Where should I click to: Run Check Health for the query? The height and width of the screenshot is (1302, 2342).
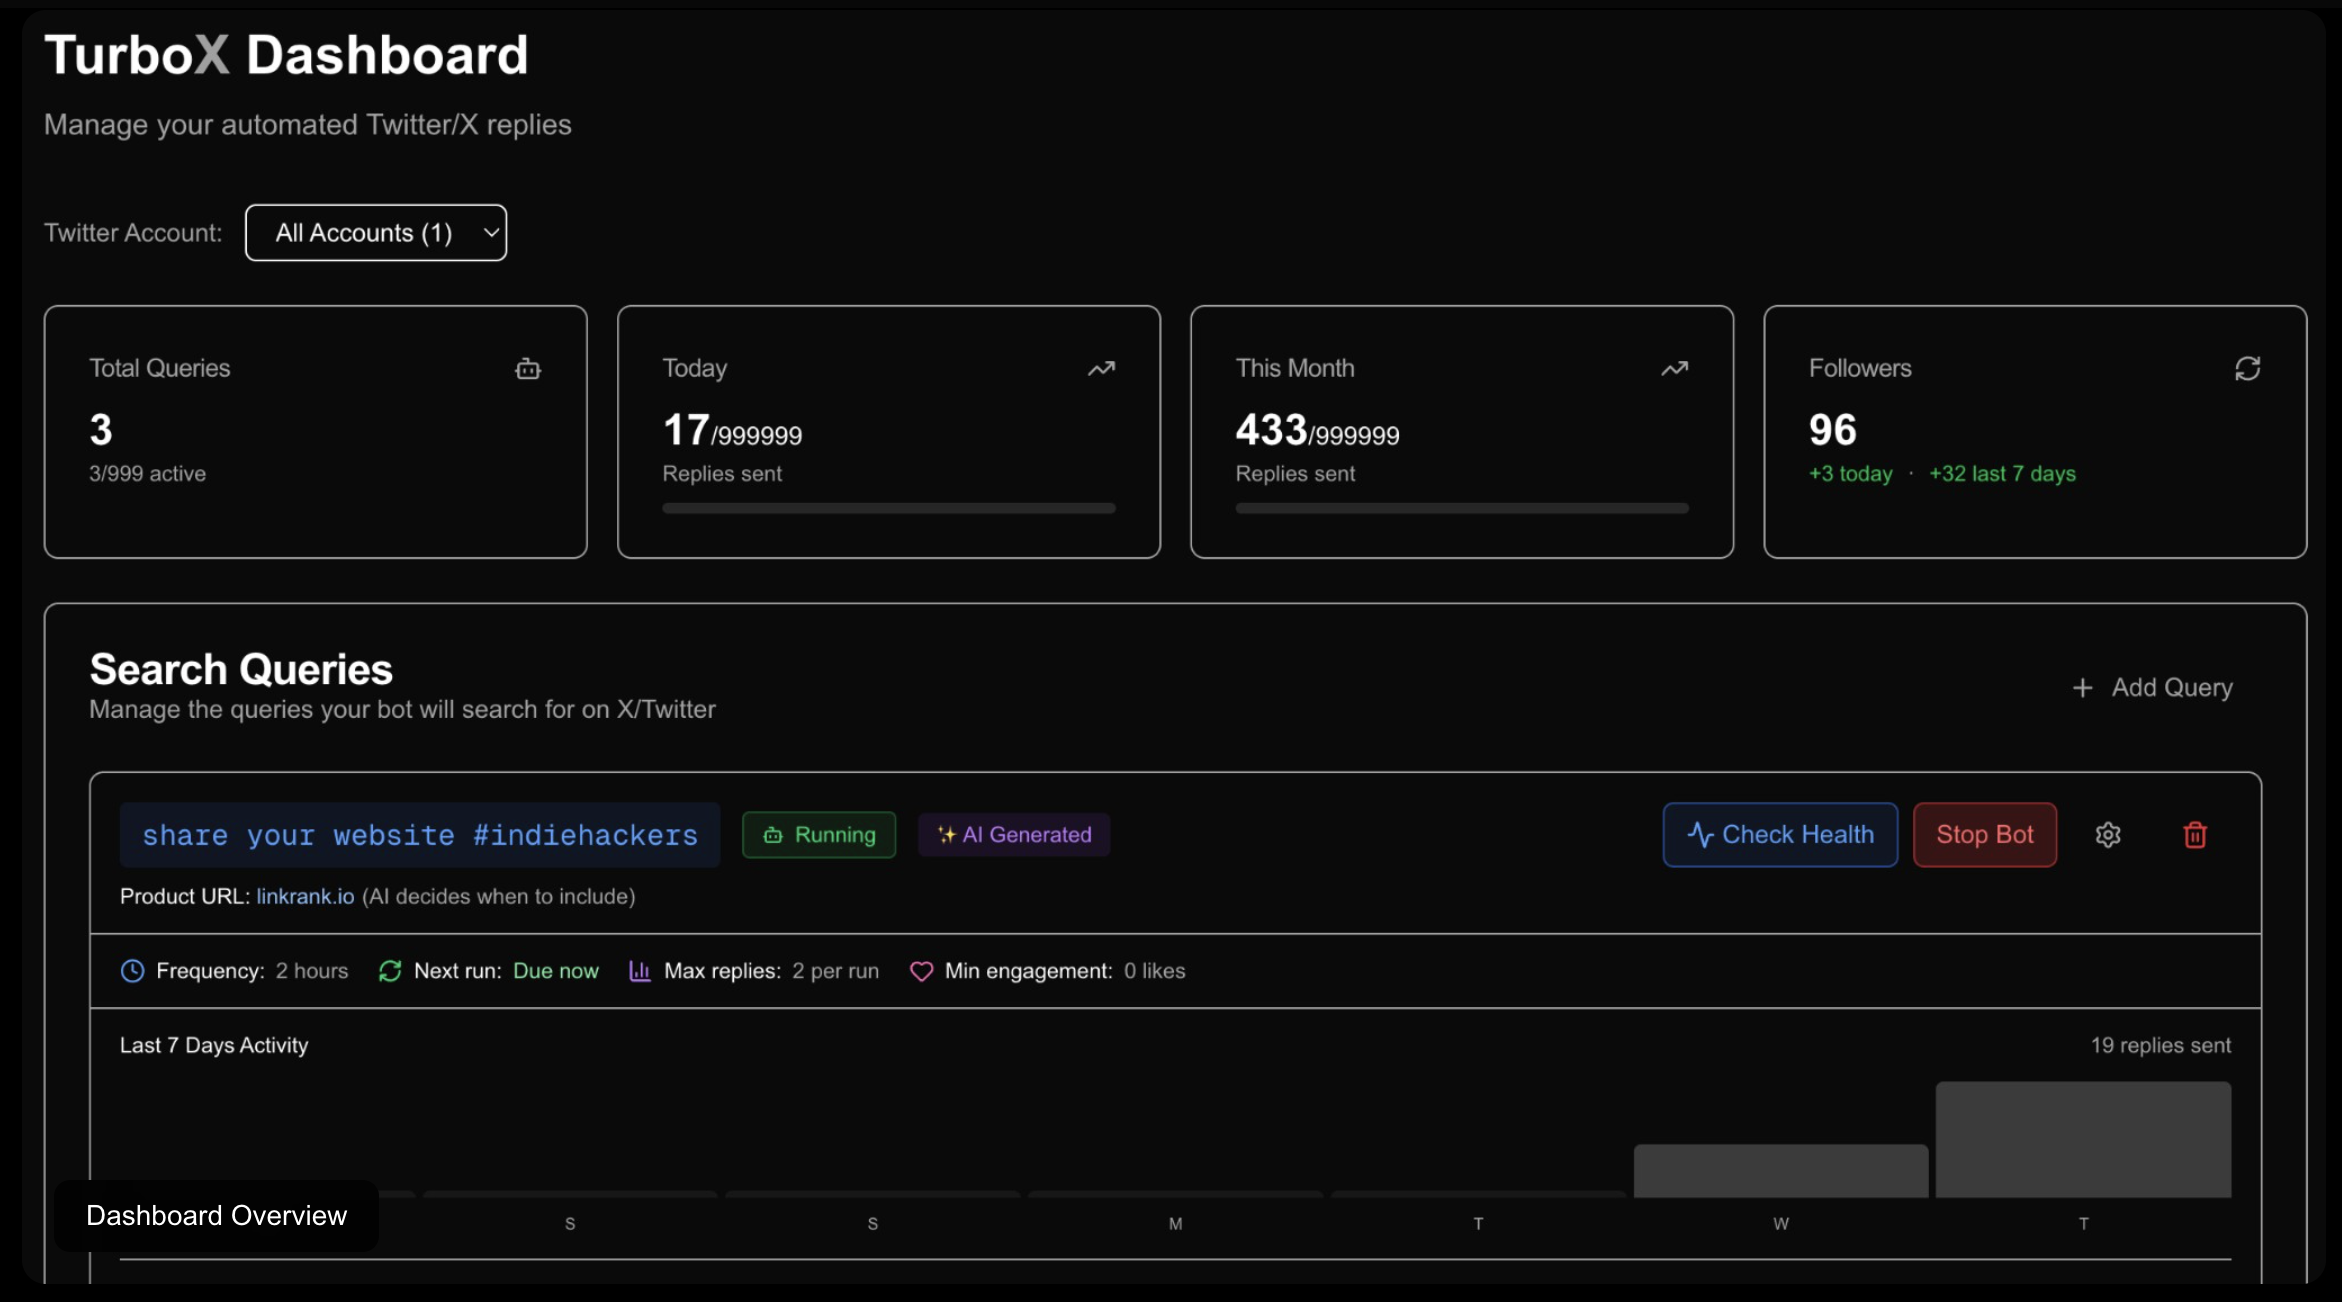(x=1779, y=834)
